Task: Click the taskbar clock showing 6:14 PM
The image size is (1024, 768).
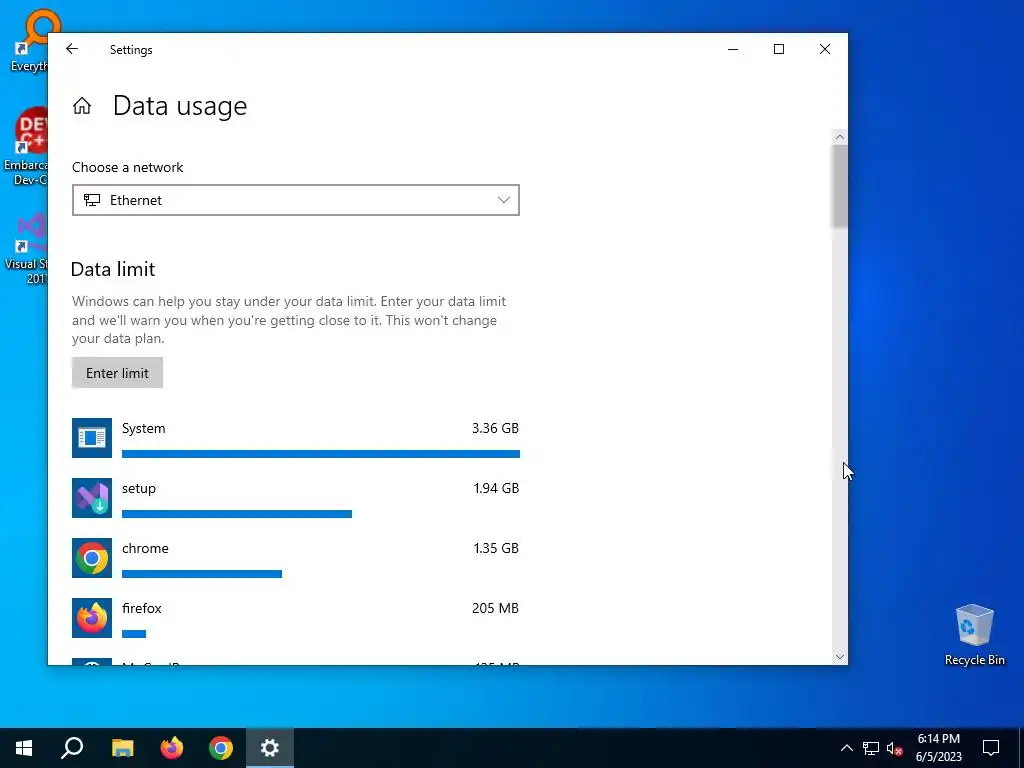Action: [938, 748]
